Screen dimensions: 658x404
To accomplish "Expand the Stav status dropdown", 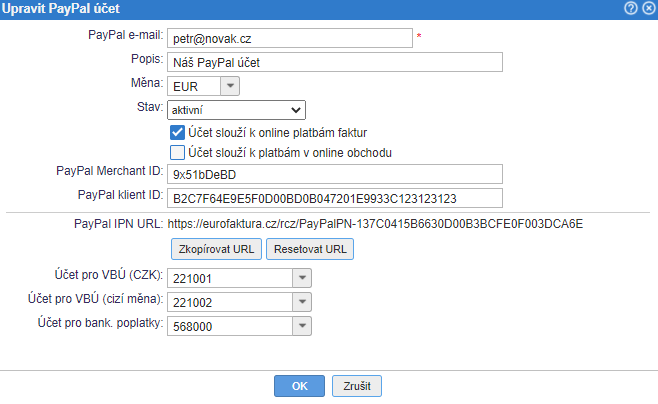I will point(295,109).
